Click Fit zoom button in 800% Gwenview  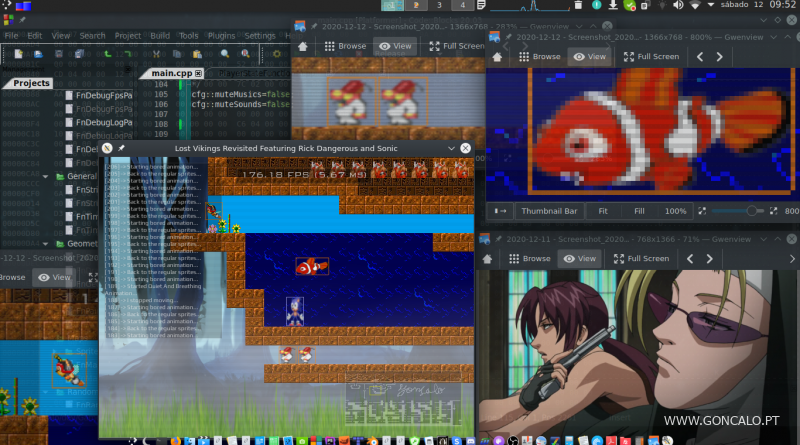[603, 211]
